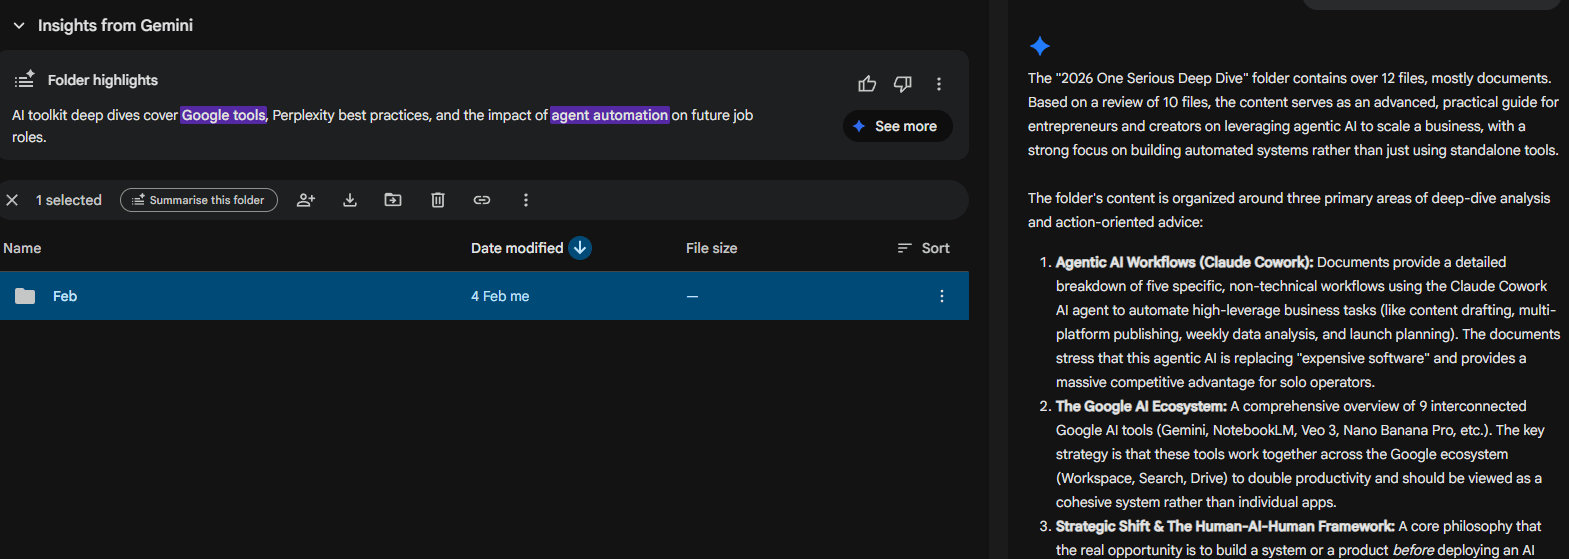Open more actions in selection toolbar
The image size is (1569, 559).
(x=526, y=200)
